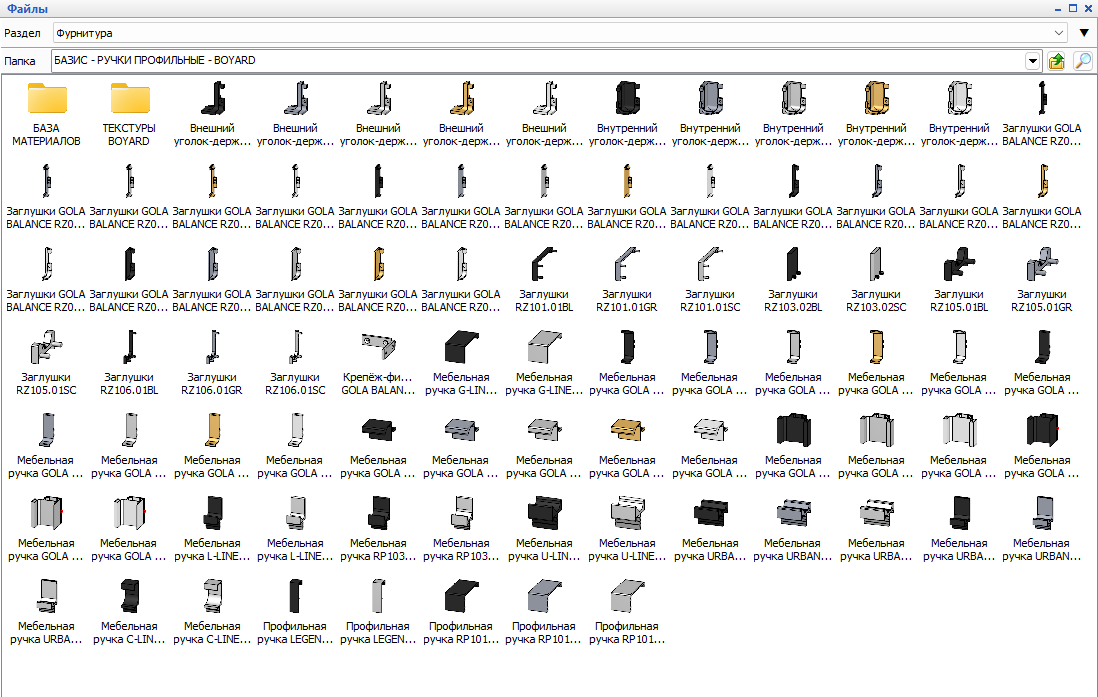This screenshot has width=1098, height=697.
Task: Select the black Внутренний уголок-держ... corner holder
Action: point(627,115)
